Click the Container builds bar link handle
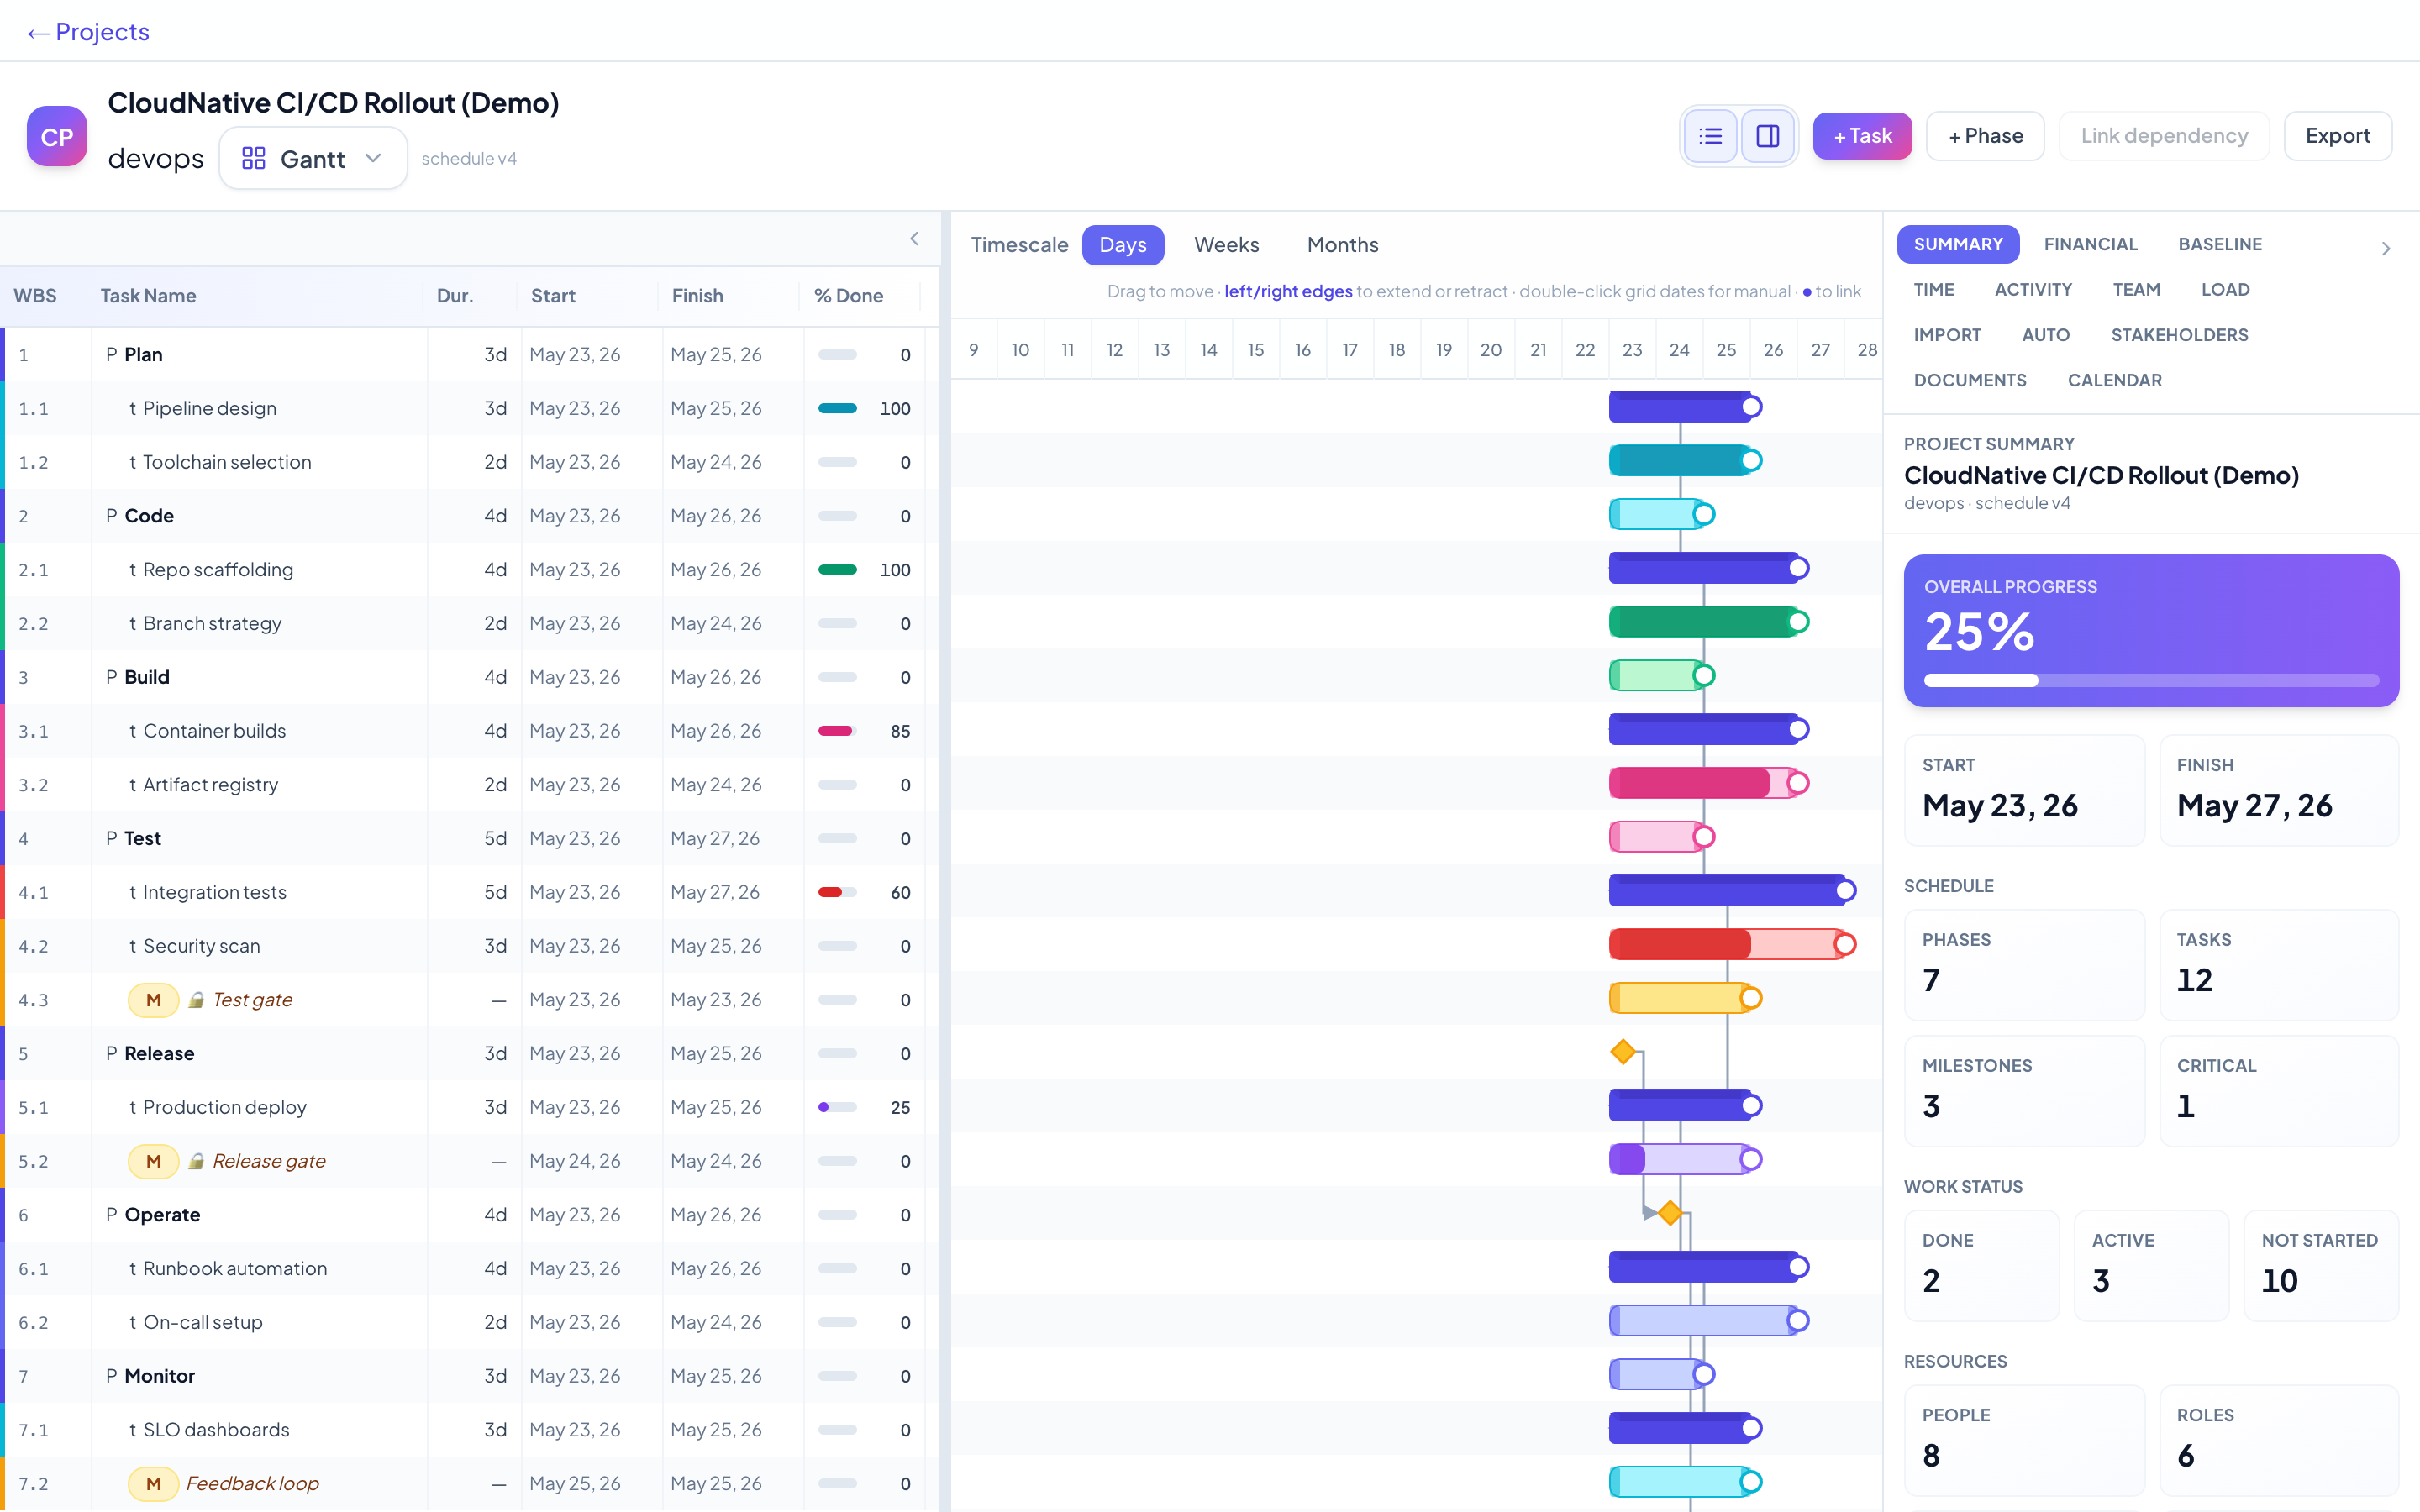This screenshot has height=1512, width=2420. 1798,783
